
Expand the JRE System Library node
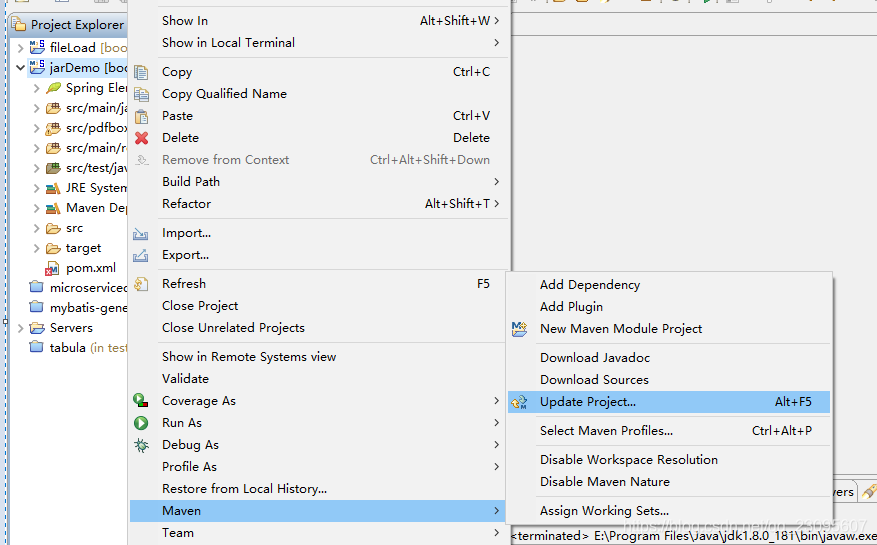pyautogui.click(x=36, y=189)
